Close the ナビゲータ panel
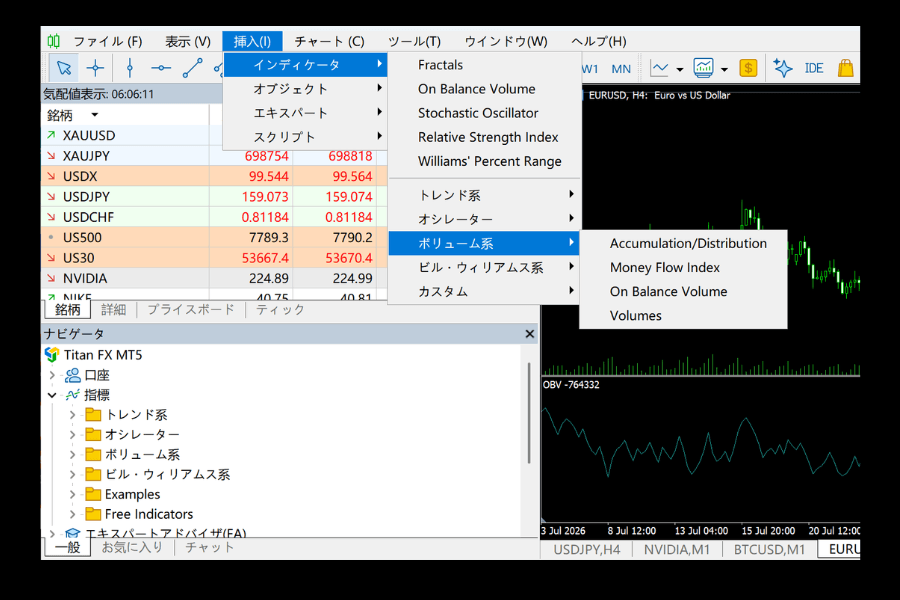 pyautogui.click(x=530, y=334)
